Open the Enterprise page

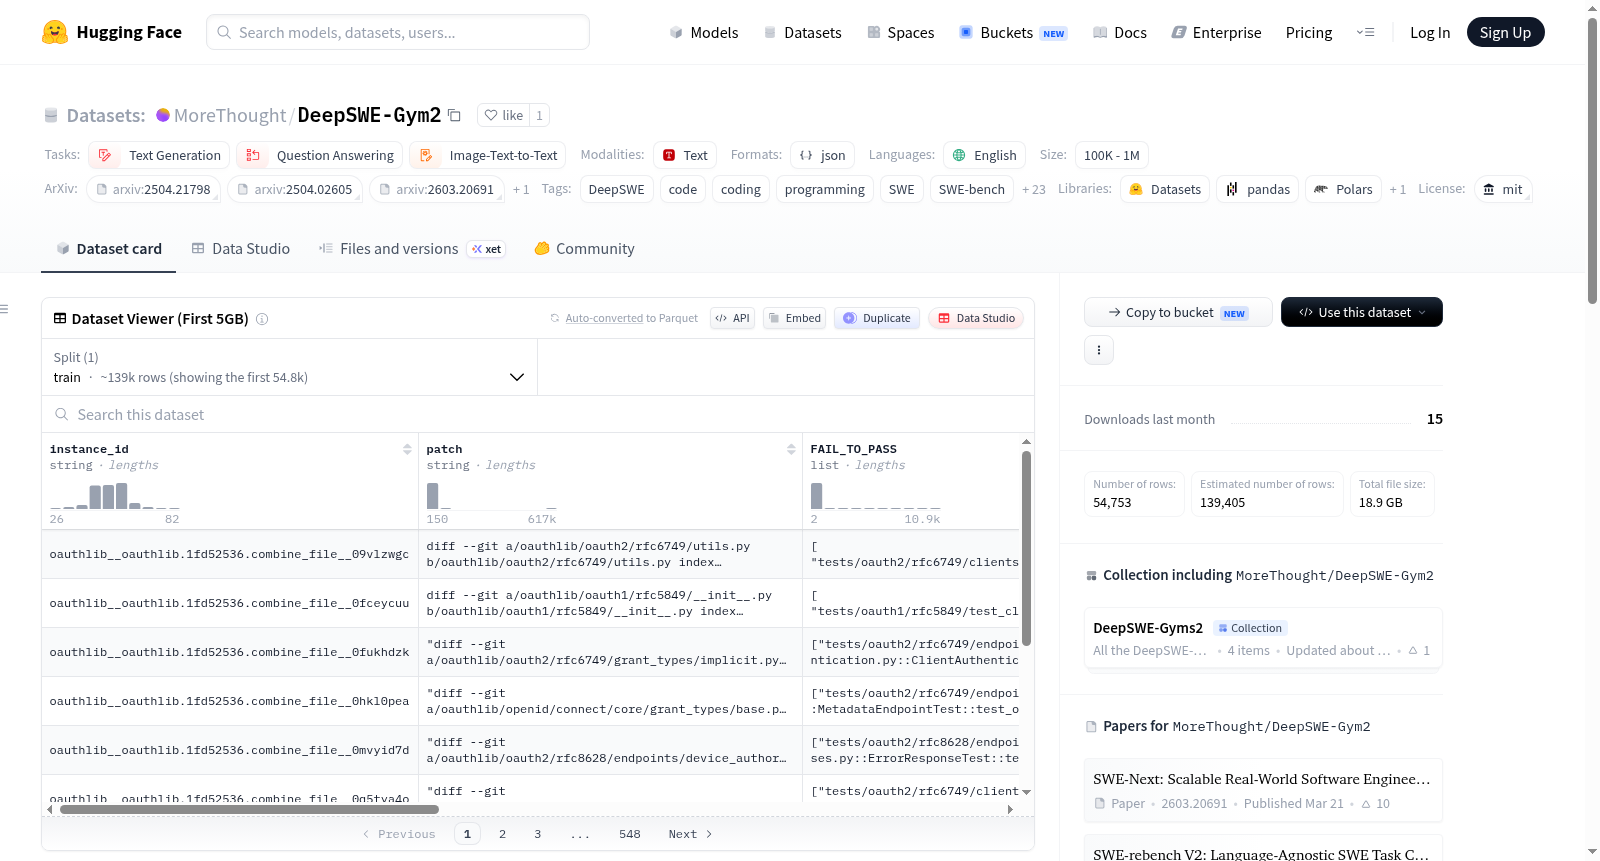[x=1216, y=32]
